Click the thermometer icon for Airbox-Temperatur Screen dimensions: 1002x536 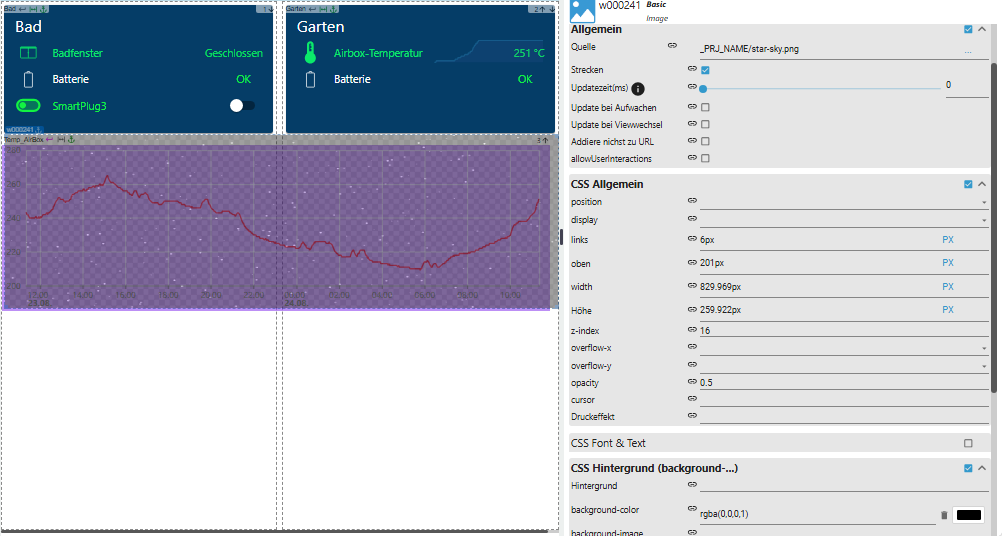click(x=310, y=54)
